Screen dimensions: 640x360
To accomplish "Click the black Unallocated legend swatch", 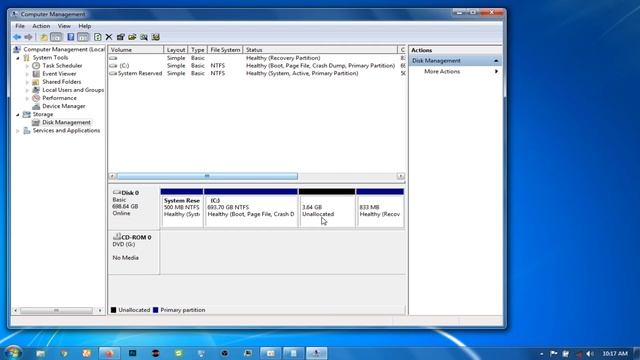I will click(x=113, y=310).
